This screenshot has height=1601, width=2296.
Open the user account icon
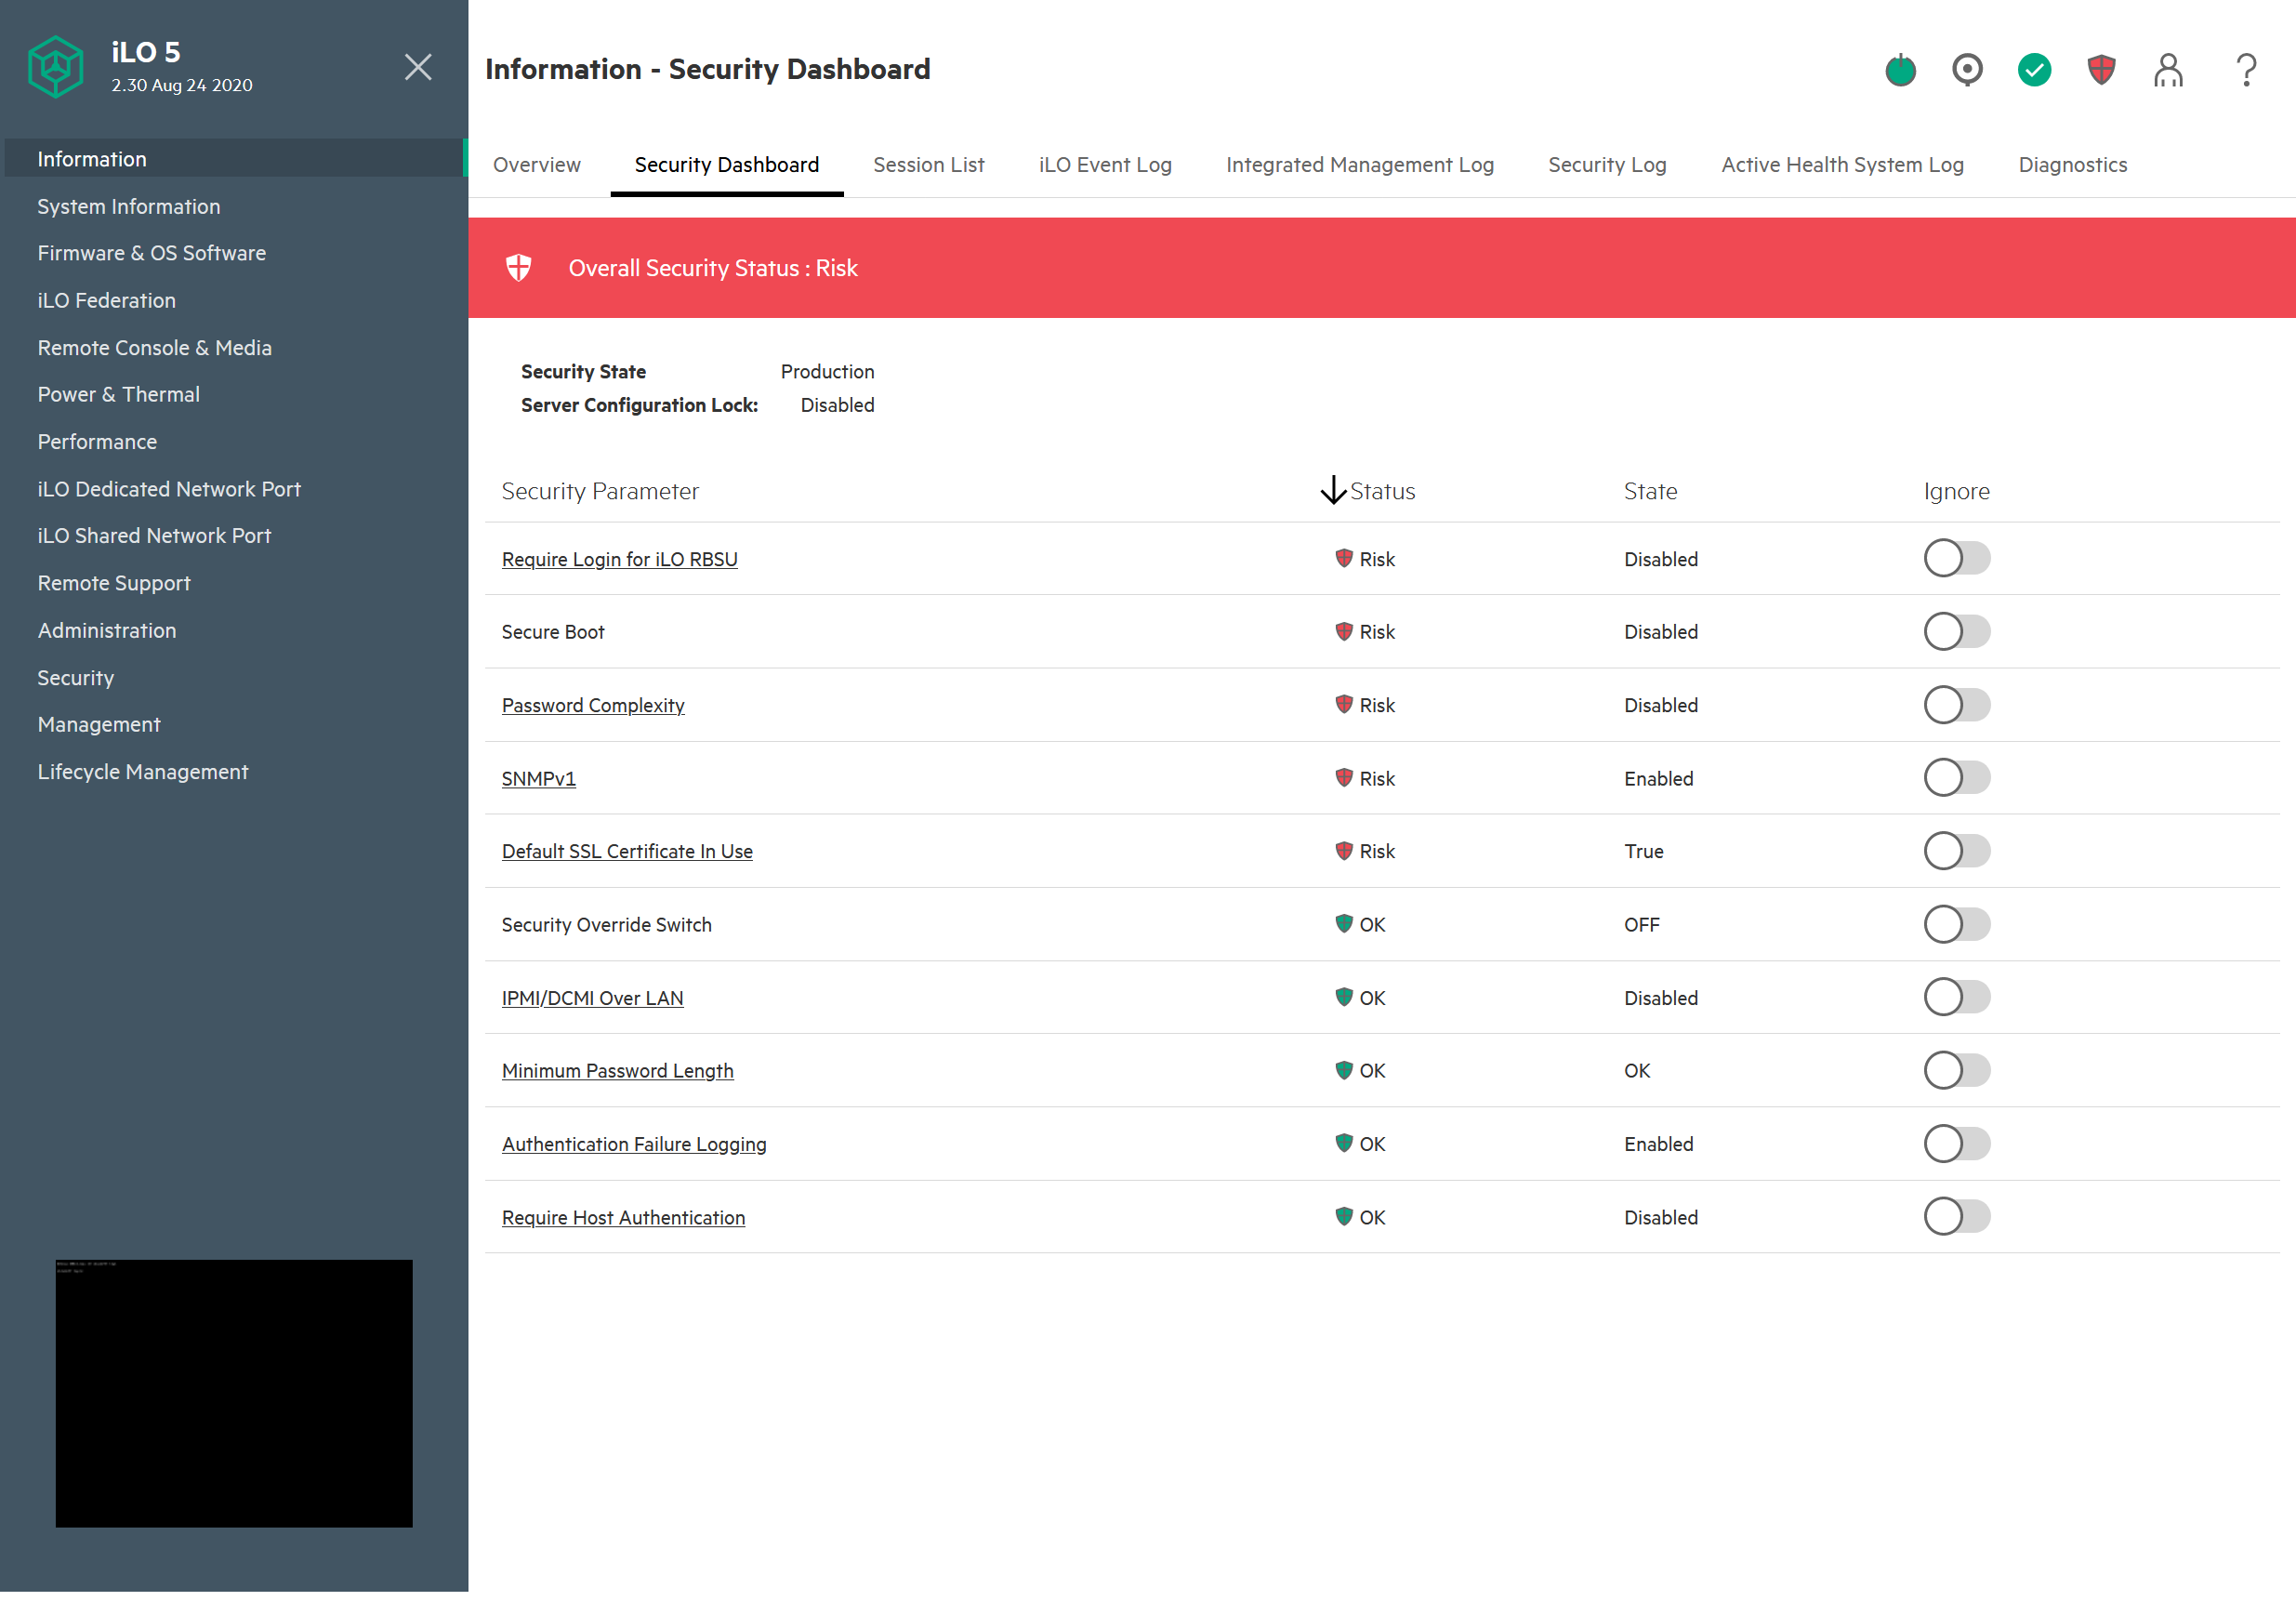[x=2168, y=70]
